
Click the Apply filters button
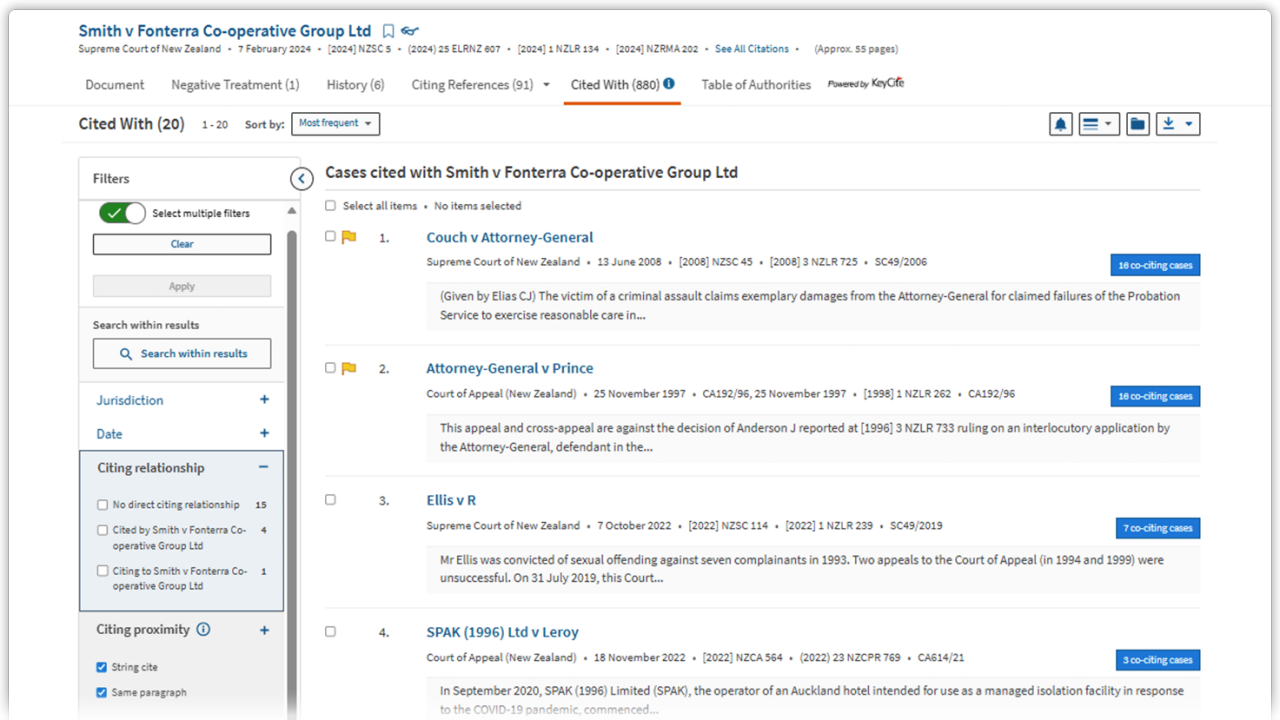[182, 286]
